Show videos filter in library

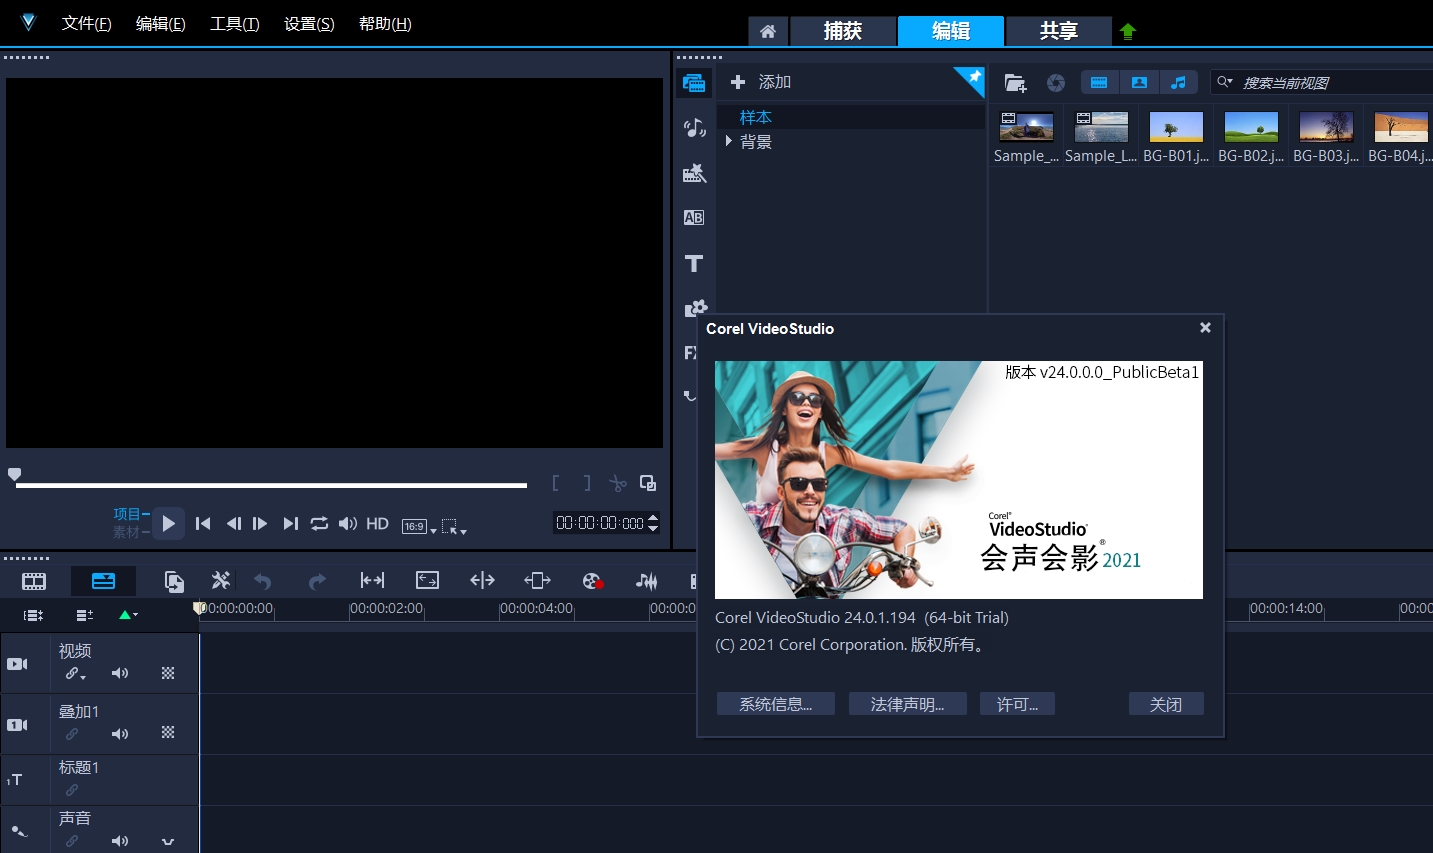(1099, 83)
